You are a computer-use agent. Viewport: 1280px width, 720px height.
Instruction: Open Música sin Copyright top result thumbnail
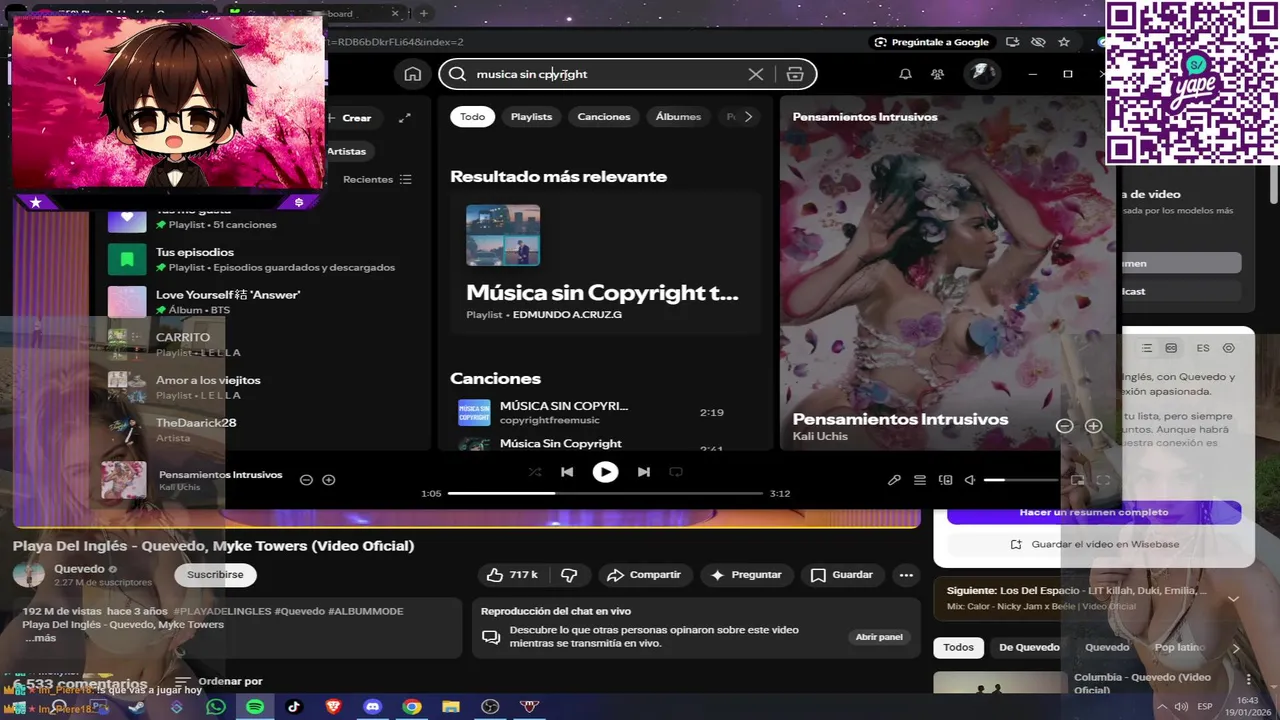point(503,235)
